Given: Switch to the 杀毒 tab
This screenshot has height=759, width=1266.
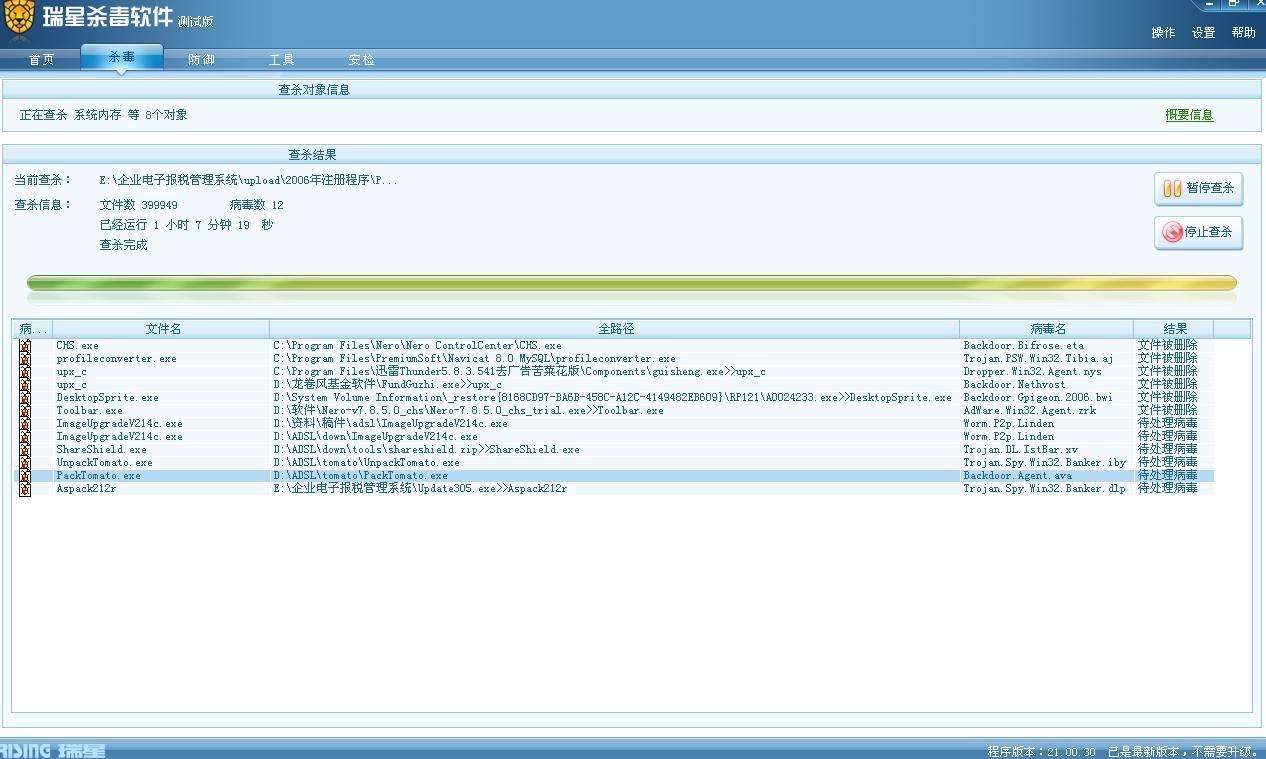Looking at the screenshot, I should coord(122,58).
